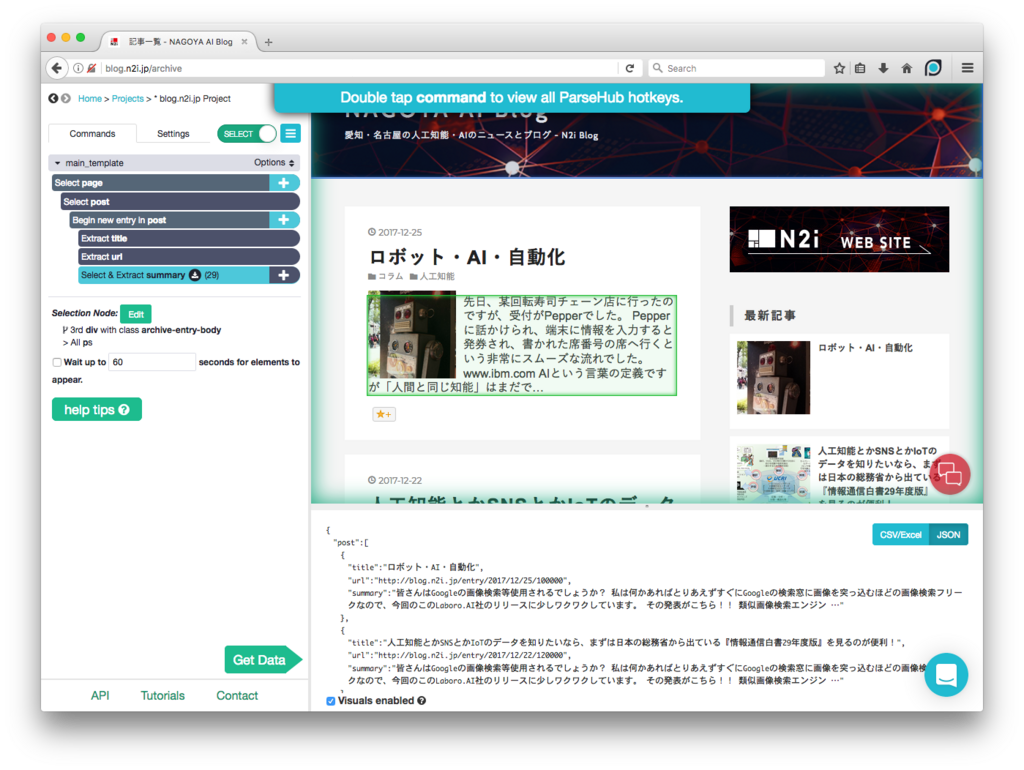This screenshot has width=1024, height=770.
Task: Go back with the browser back arrow
Action: coord(57,68)
